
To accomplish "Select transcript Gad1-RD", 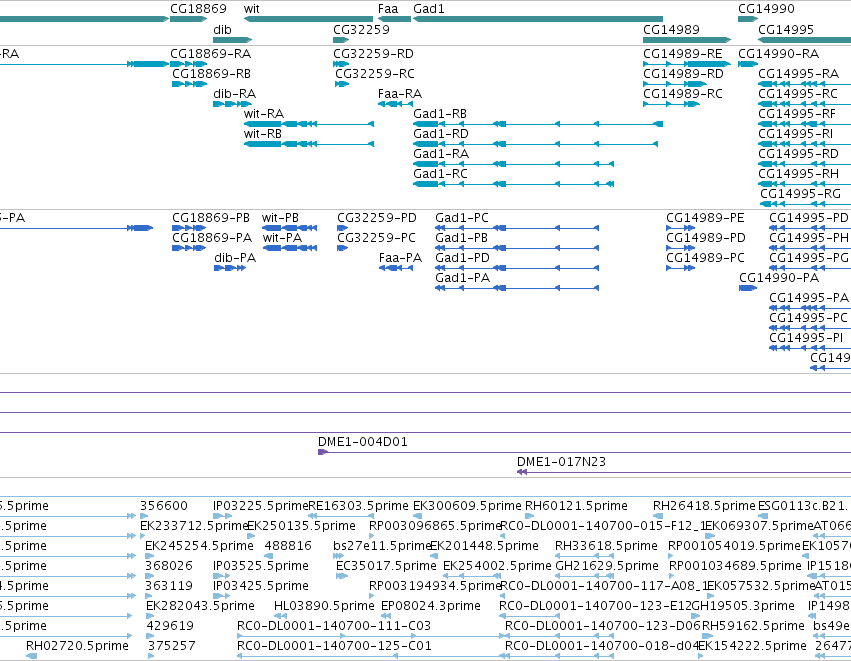I will click(536, 144).
